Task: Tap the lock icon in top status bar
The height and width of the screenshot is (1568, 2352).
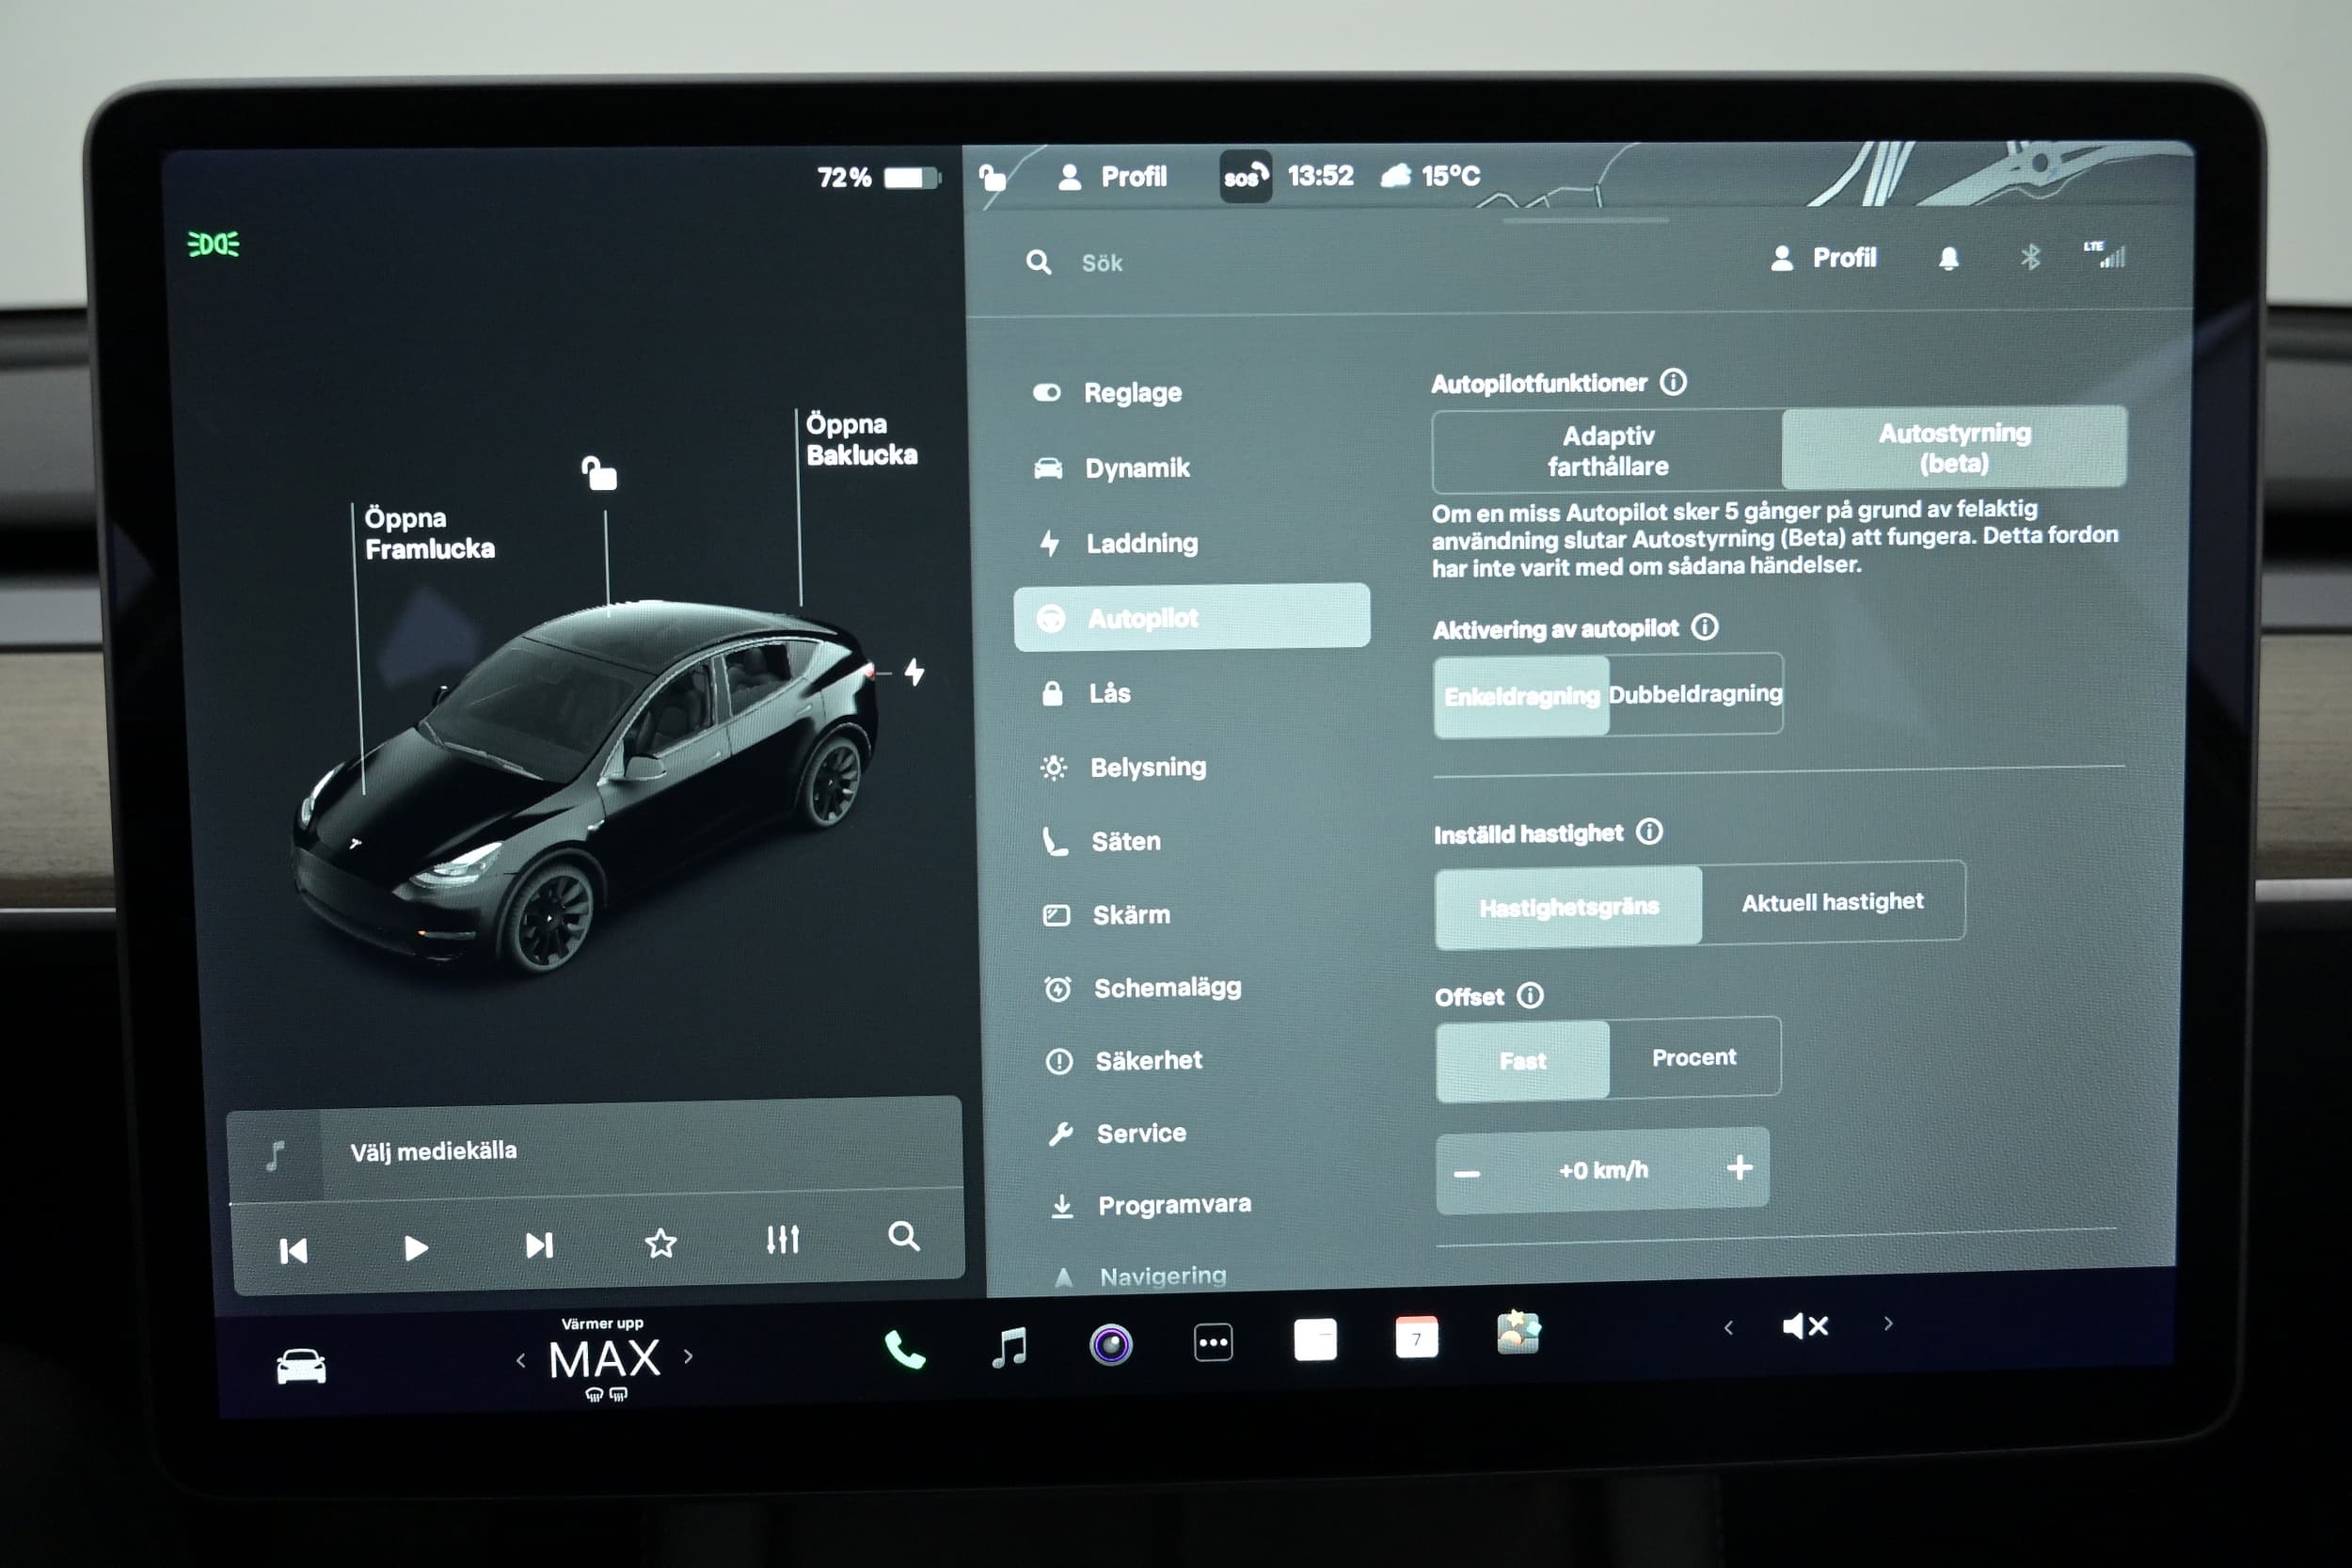Action: point(992,178)
